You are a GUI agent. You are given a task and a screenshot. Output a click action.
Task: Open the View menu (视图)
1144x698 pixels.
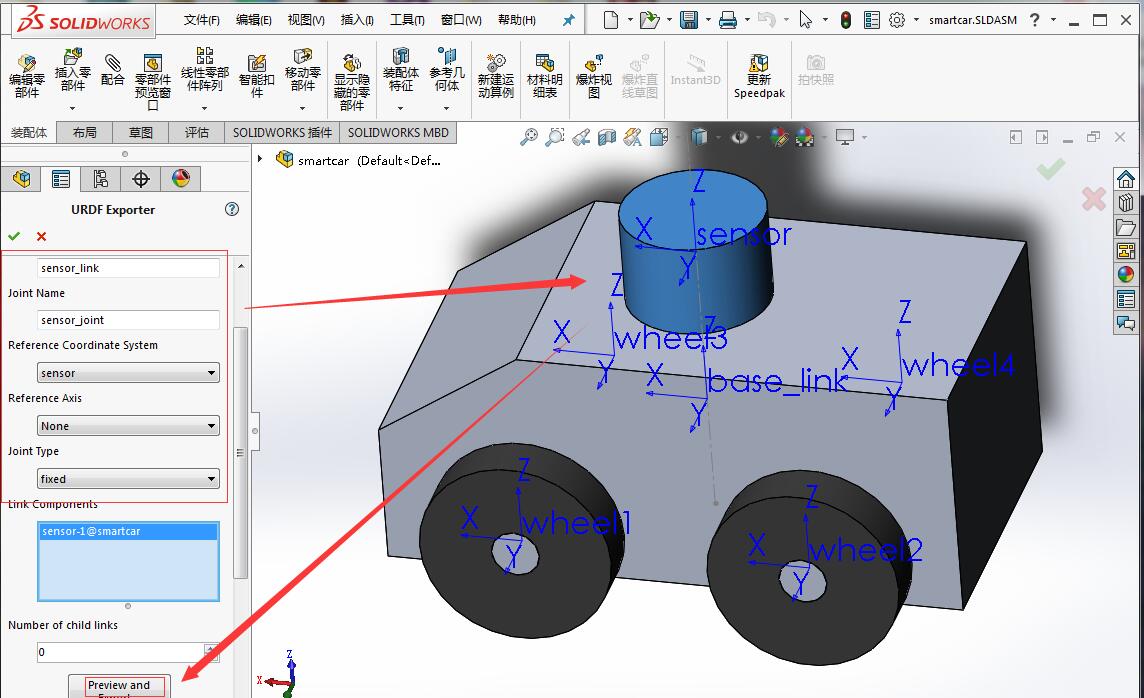[x=306, y=20]
